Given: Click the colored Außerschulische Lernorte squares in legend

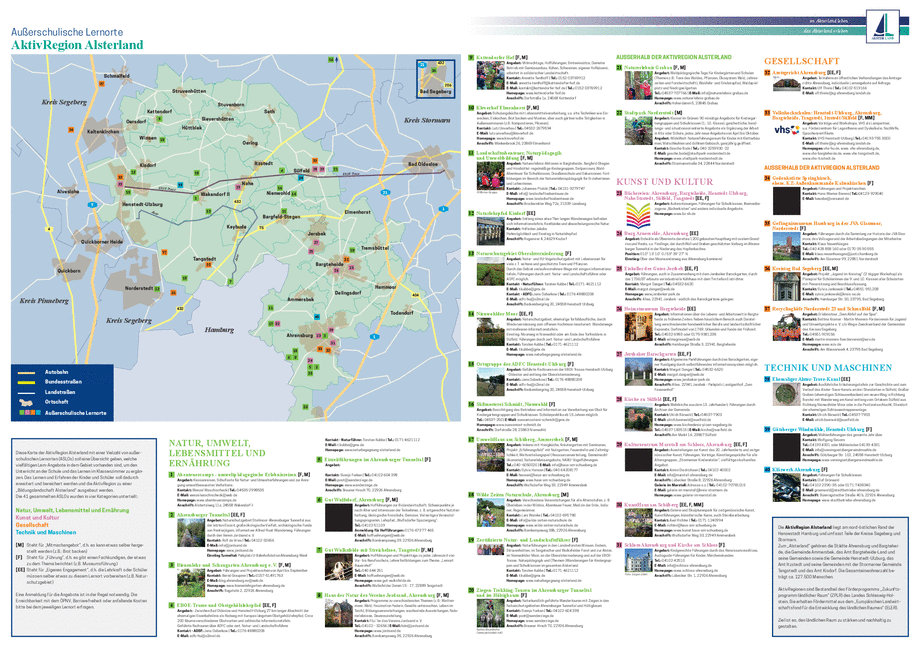Looking at the screenshot, I should [29, 413].
